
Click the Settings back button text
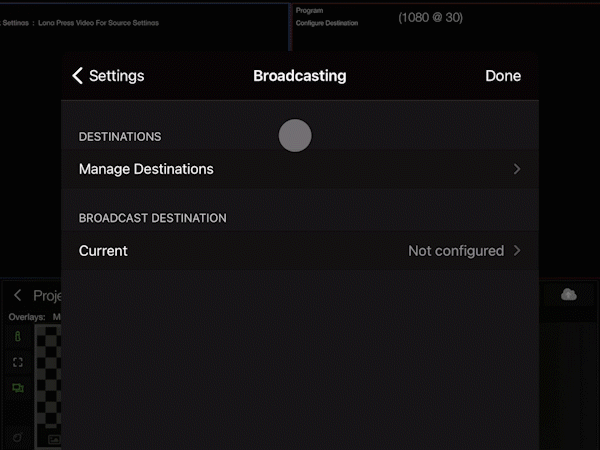[116, 76]
